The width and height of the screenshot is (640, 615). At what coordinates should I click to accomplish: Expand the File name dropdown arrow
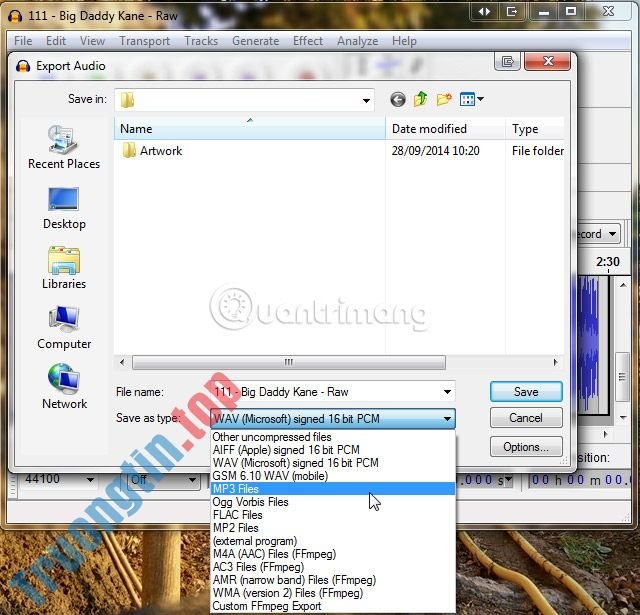[447, 392]
